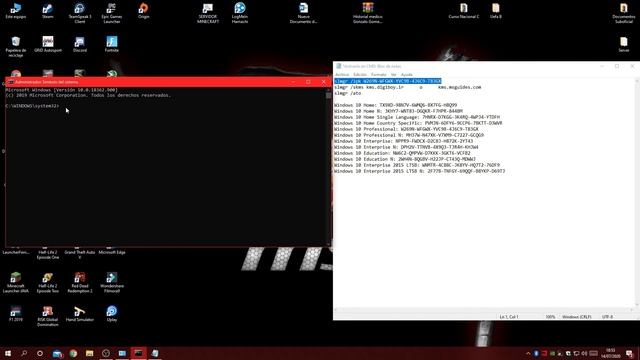
Task: Open the notification center icon
Action: 629,353
